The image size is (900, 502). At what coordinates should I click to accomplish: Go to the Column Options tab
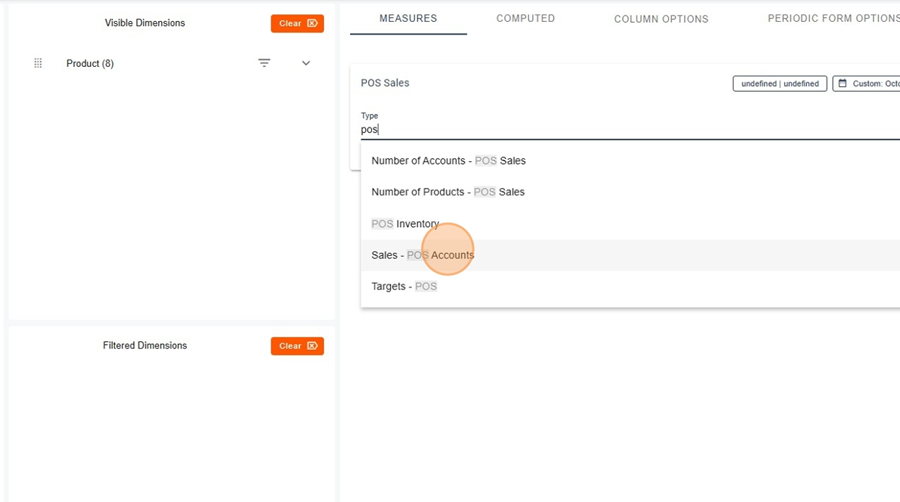click(x=661, y=19)
